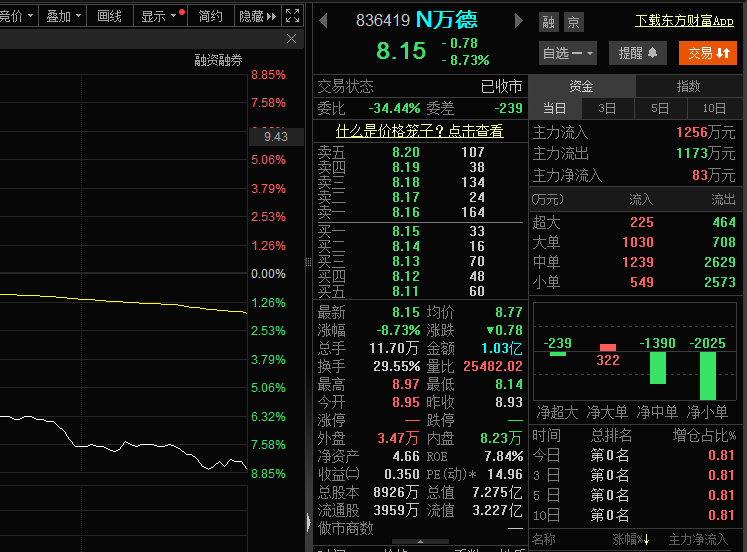Click the 金额 1.03亿 value
Viewport: 747px width, 552px height.
click(502, 348)
